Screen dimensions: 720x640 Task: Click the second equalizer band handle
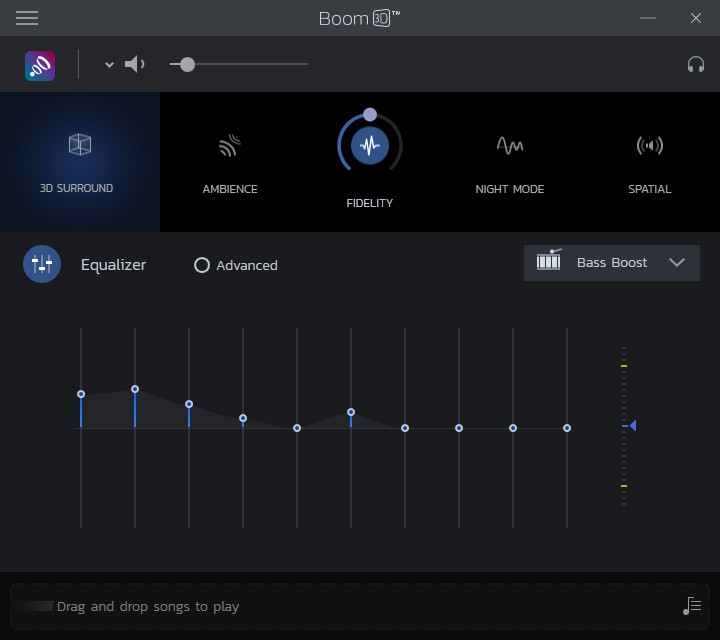coord(135,389)
